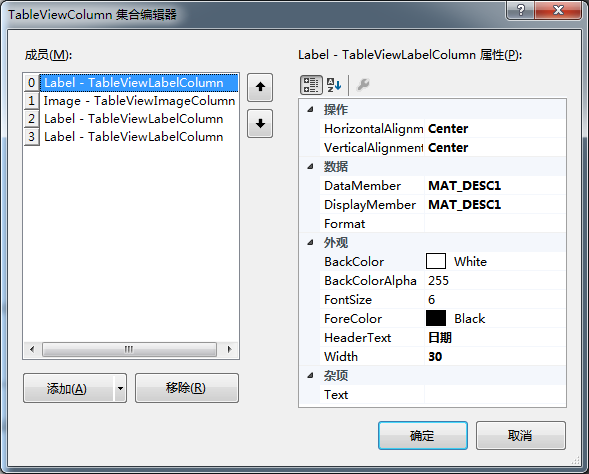
Task: Sort properties alphabetically
Action: click(x=334, y=85)
